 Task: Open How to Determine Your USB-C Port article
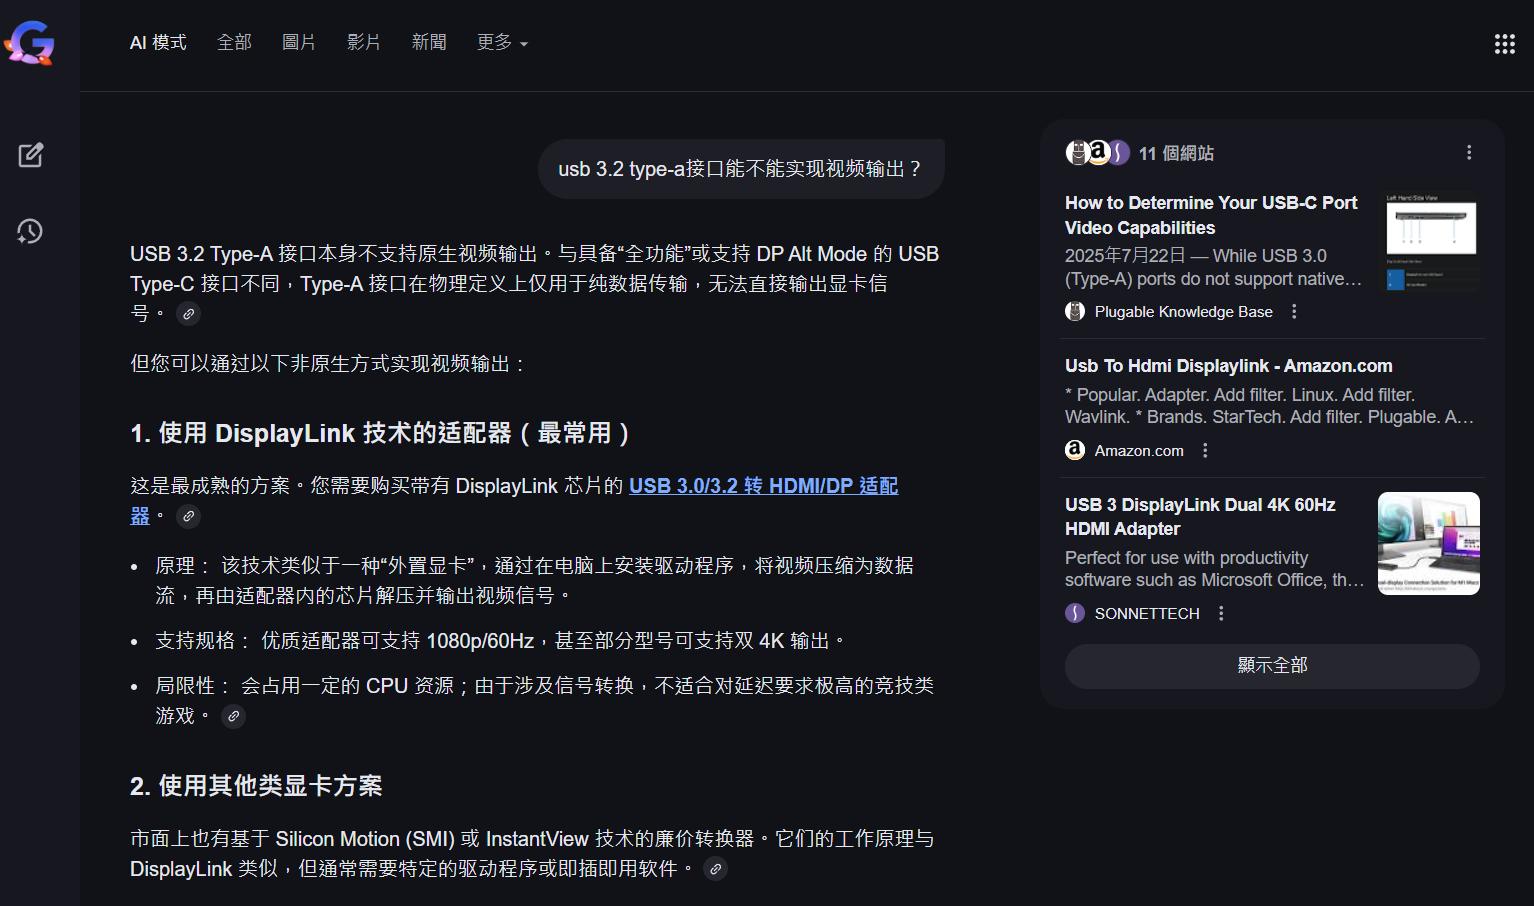(x=1211, y=216)
